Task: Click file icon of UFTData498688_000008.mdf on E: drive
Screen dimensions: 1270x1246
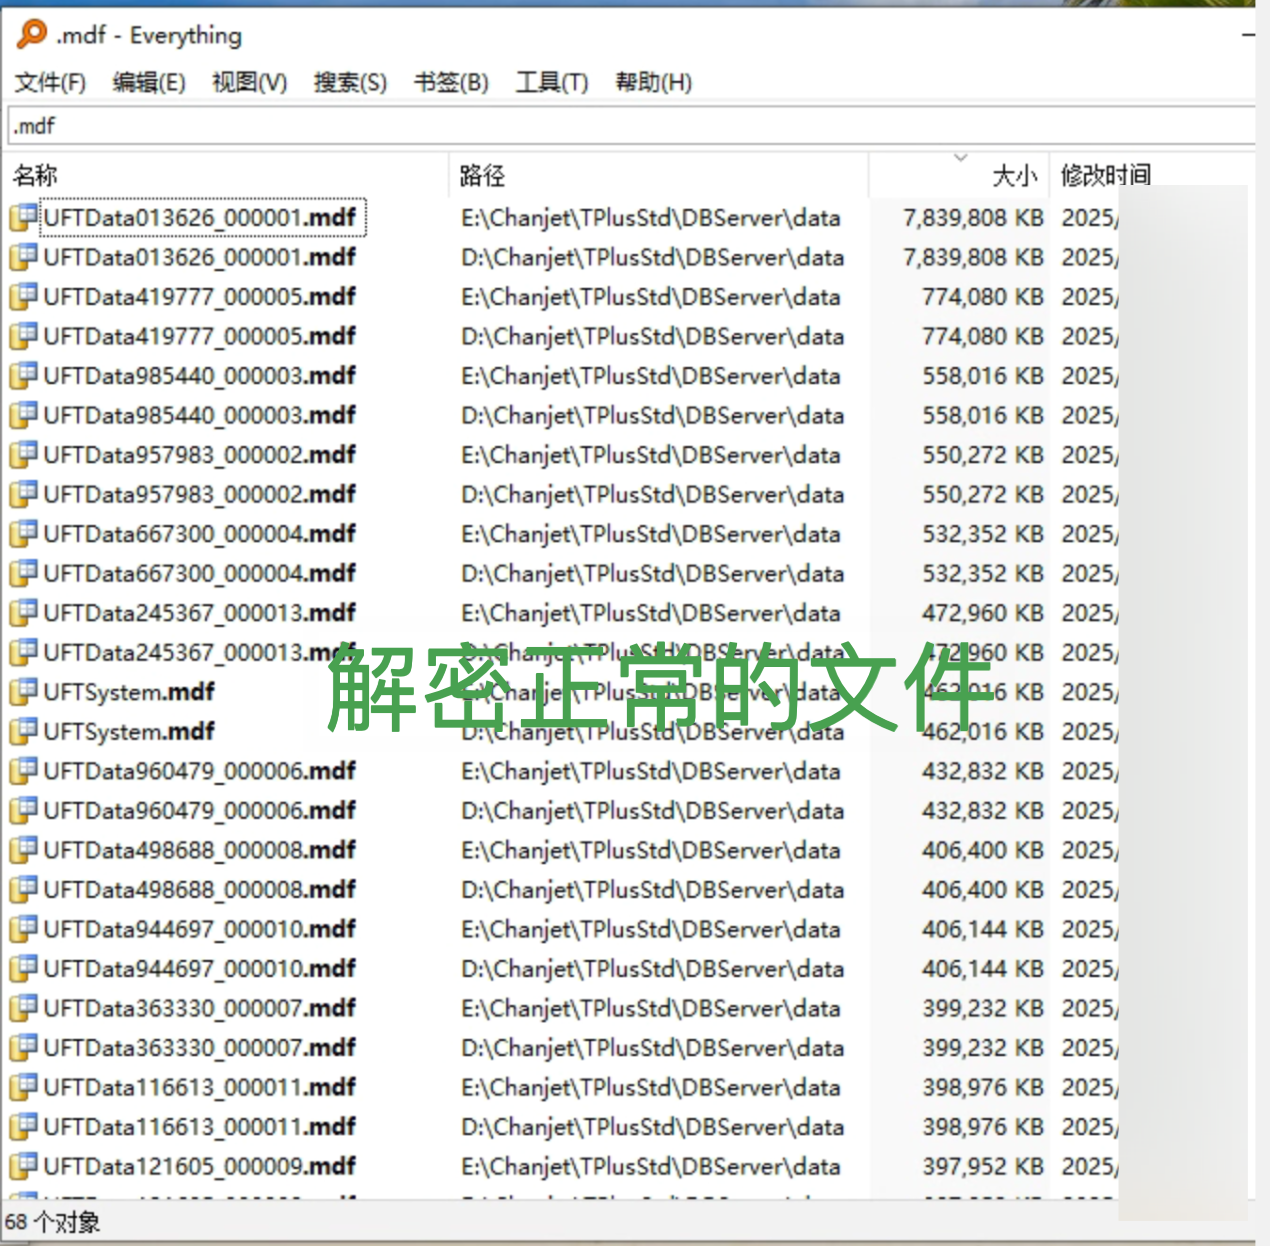Action: point(23,849)
